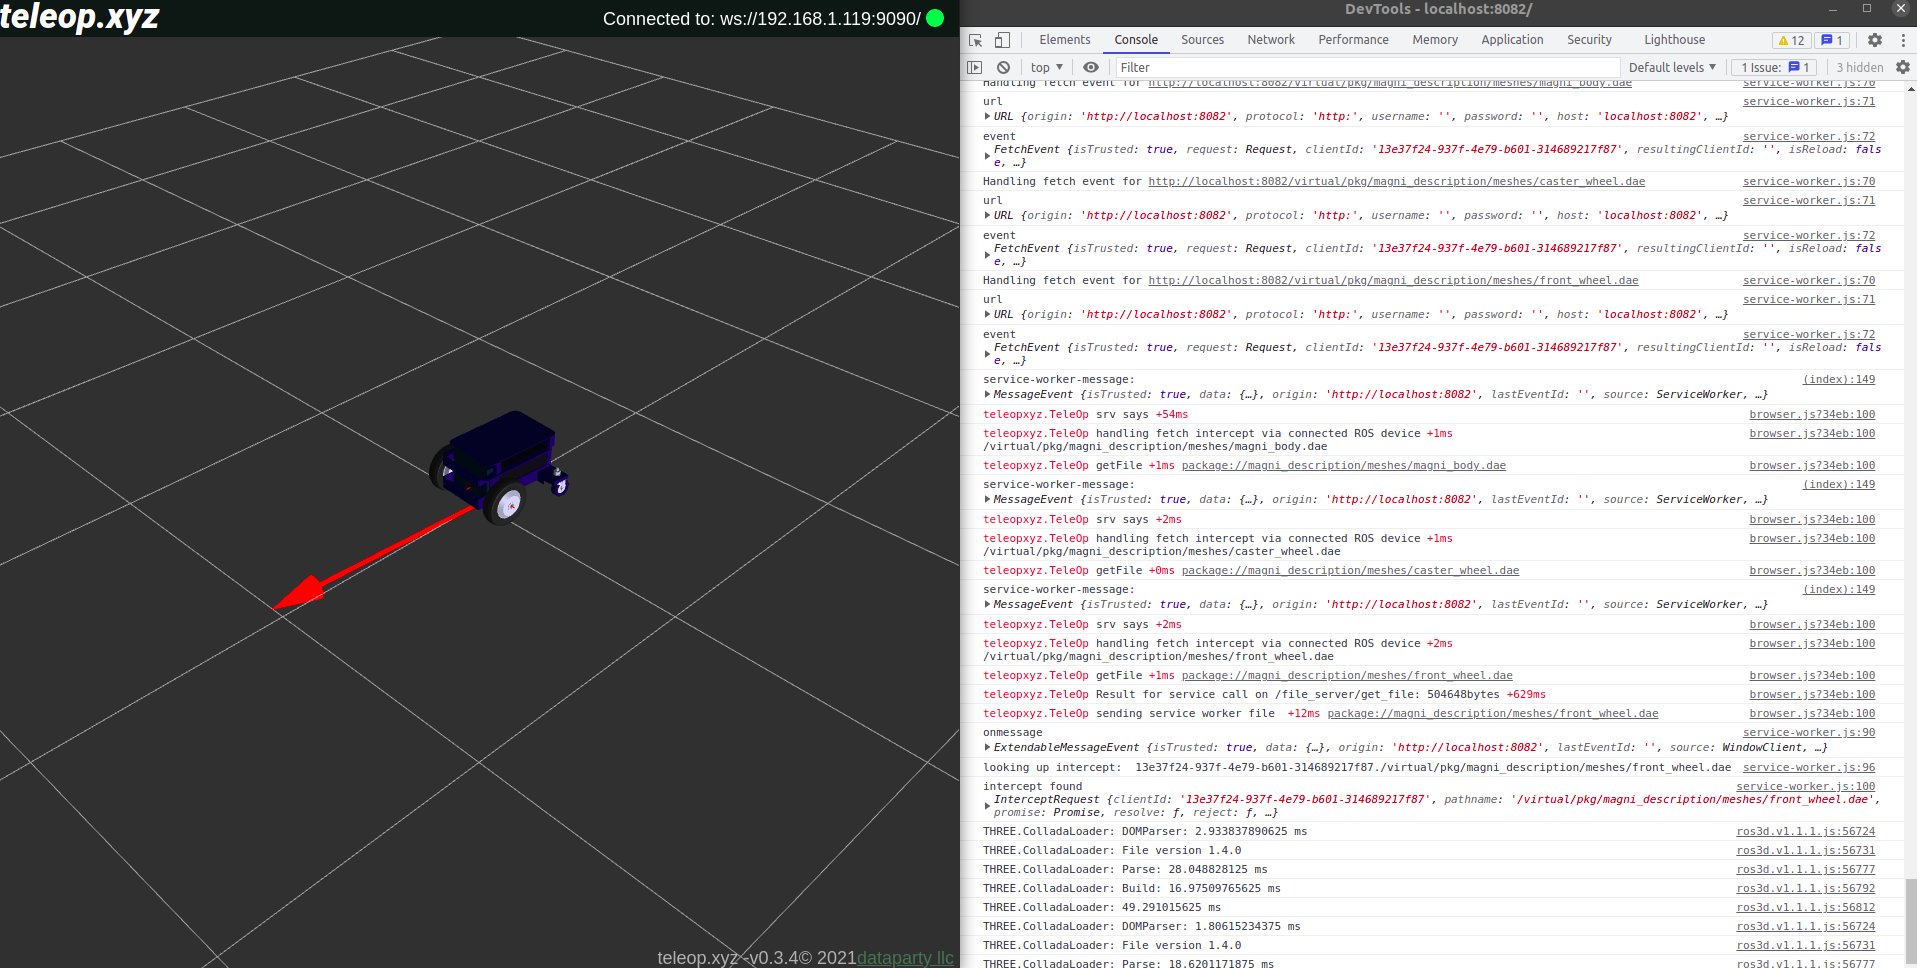Viewport: 1917px width, 968px height.
Task: Toggle the device toolbar icon
Action: [1000, 39]
